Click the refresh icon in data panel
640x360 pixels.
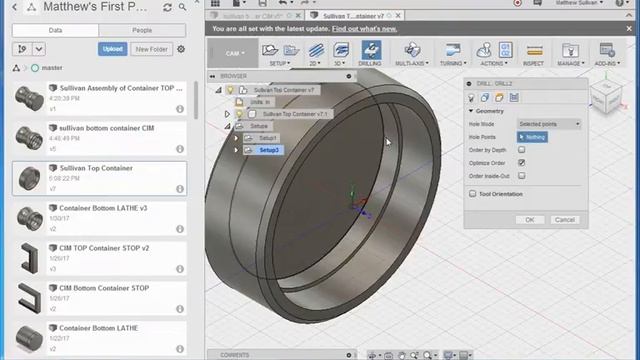tap(167, 7)
